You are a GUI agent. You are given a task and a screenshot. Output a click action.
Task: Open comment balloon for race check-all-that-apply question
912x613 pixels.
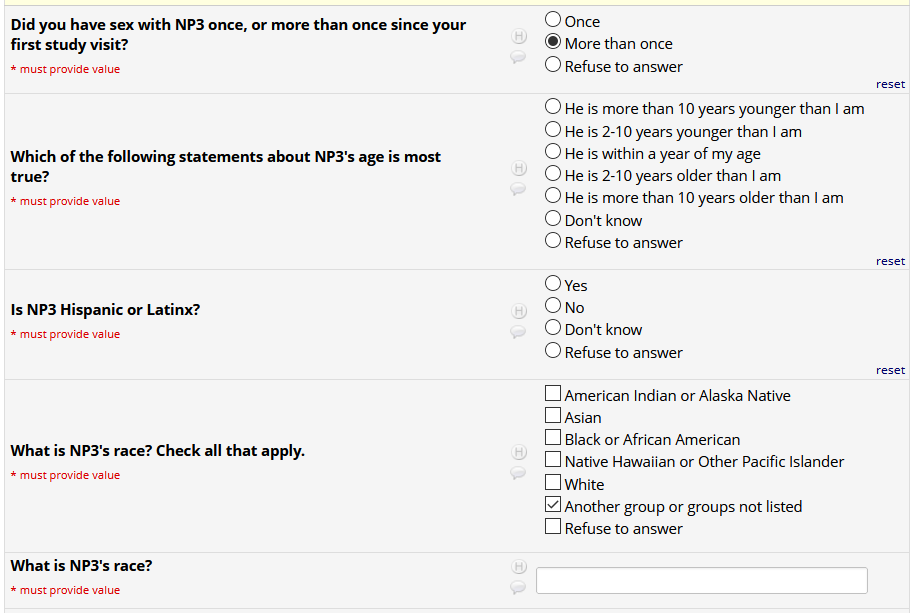518,473
